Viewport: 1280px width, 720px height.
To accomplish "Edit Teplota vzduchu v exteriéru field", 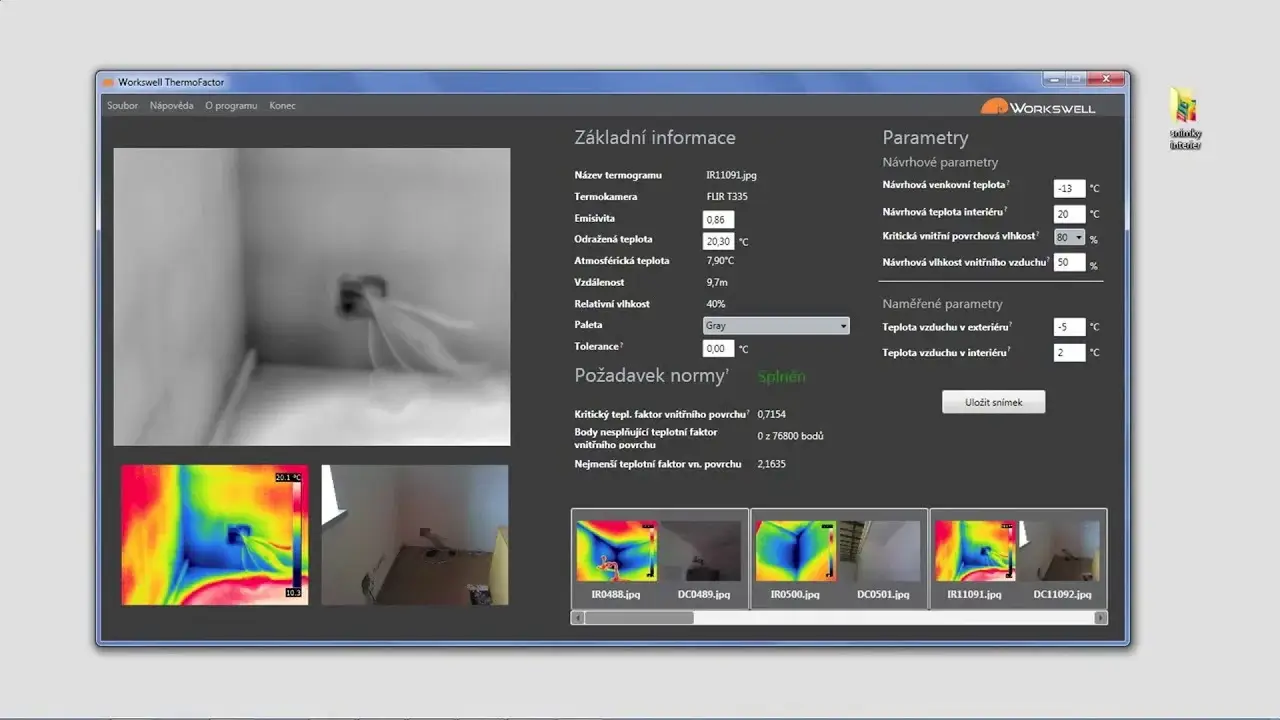I will (x=1070, y=327).
